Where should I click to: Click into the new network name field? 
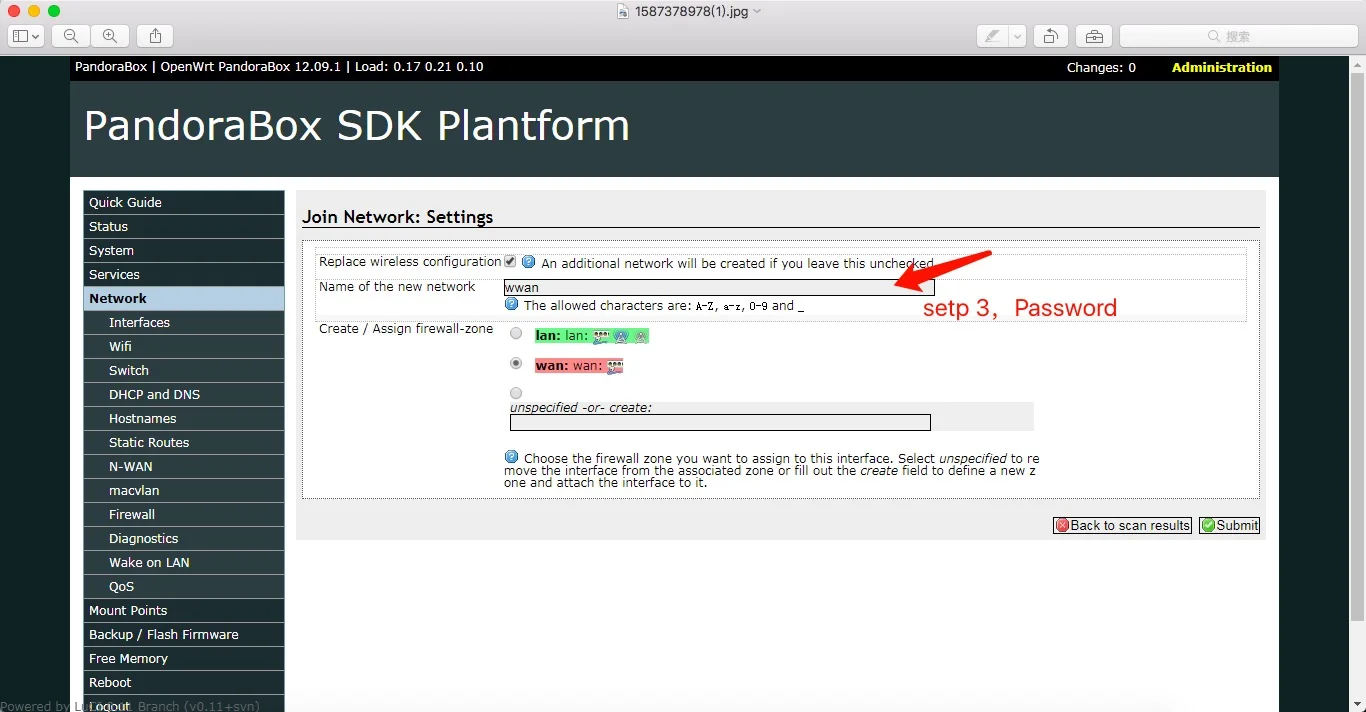[719, 287]
